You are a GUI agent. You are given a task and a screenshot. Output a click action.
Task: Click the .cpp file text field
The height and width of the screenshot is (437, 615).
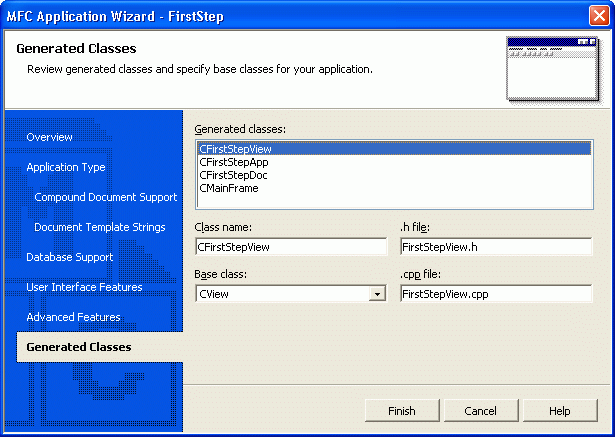coord(495,293)
